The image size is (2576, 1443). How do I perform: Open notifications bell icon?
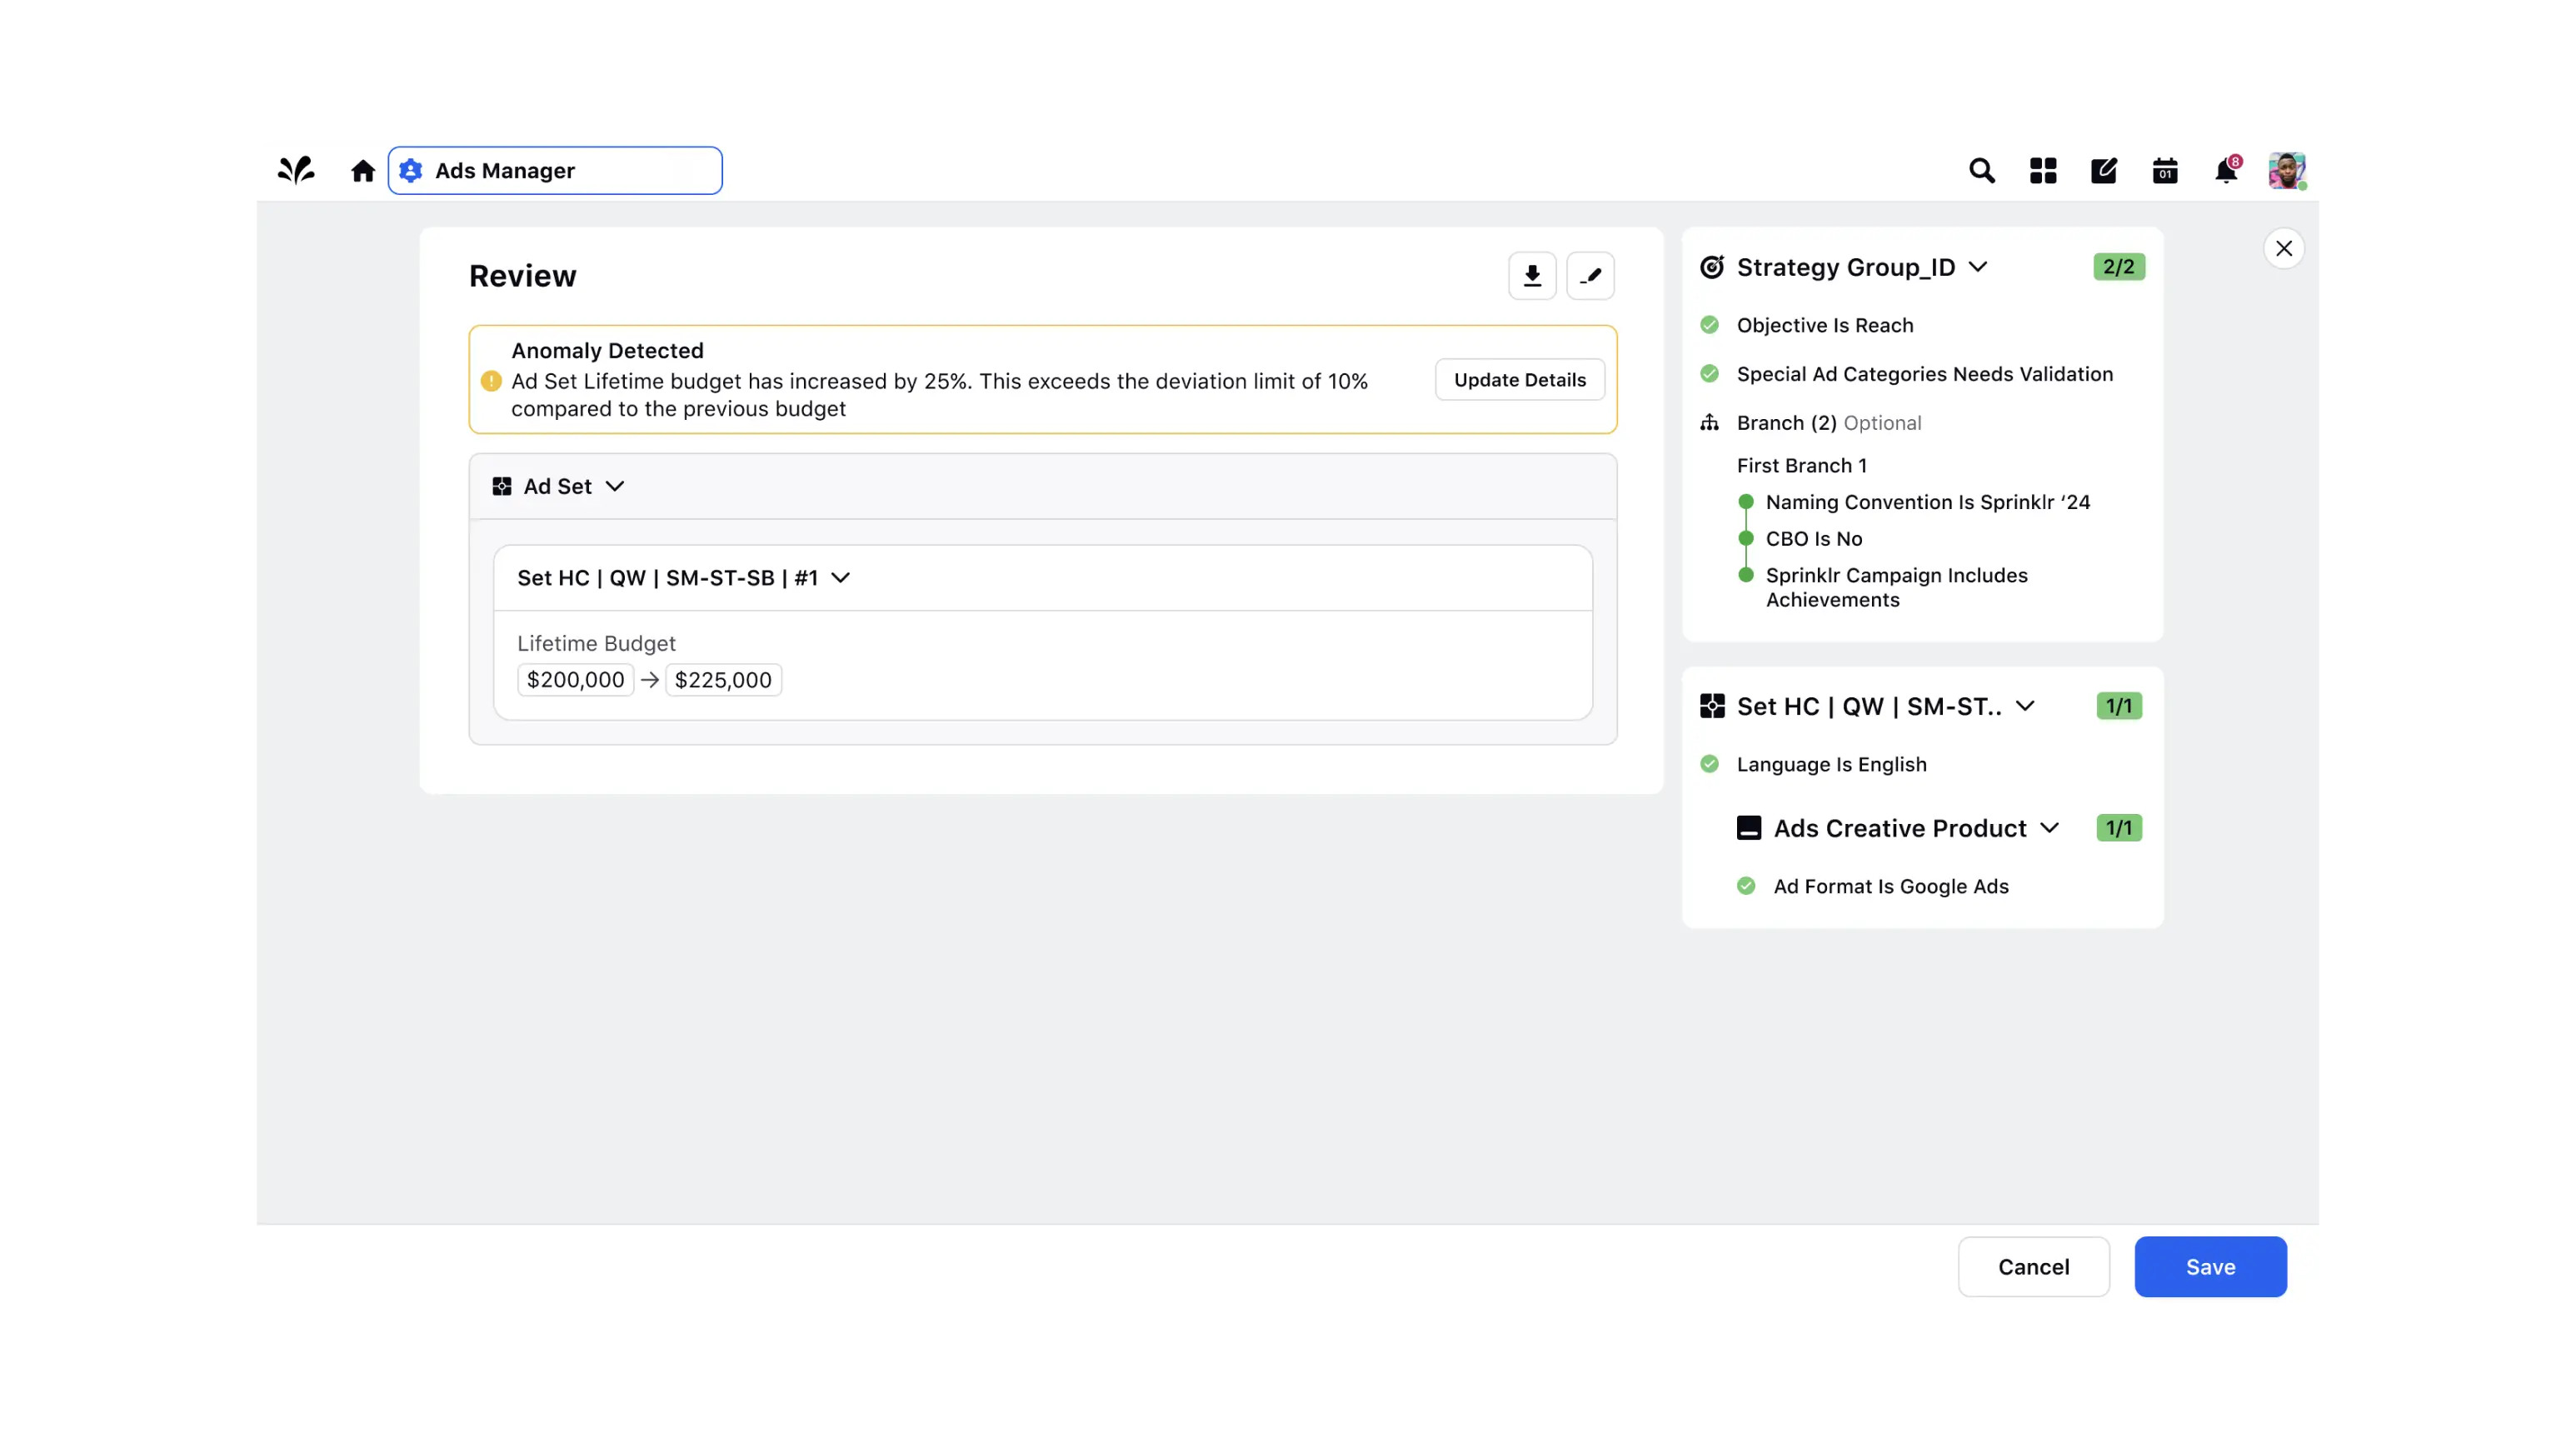pyautogui.click(x=2226, y=171)
